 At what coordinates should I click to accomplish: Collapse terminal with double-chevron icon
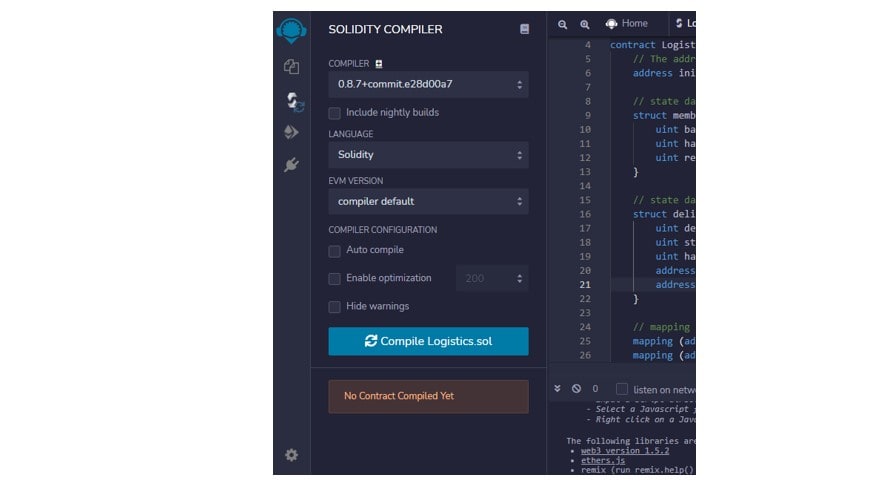click(x=558, y=389)
